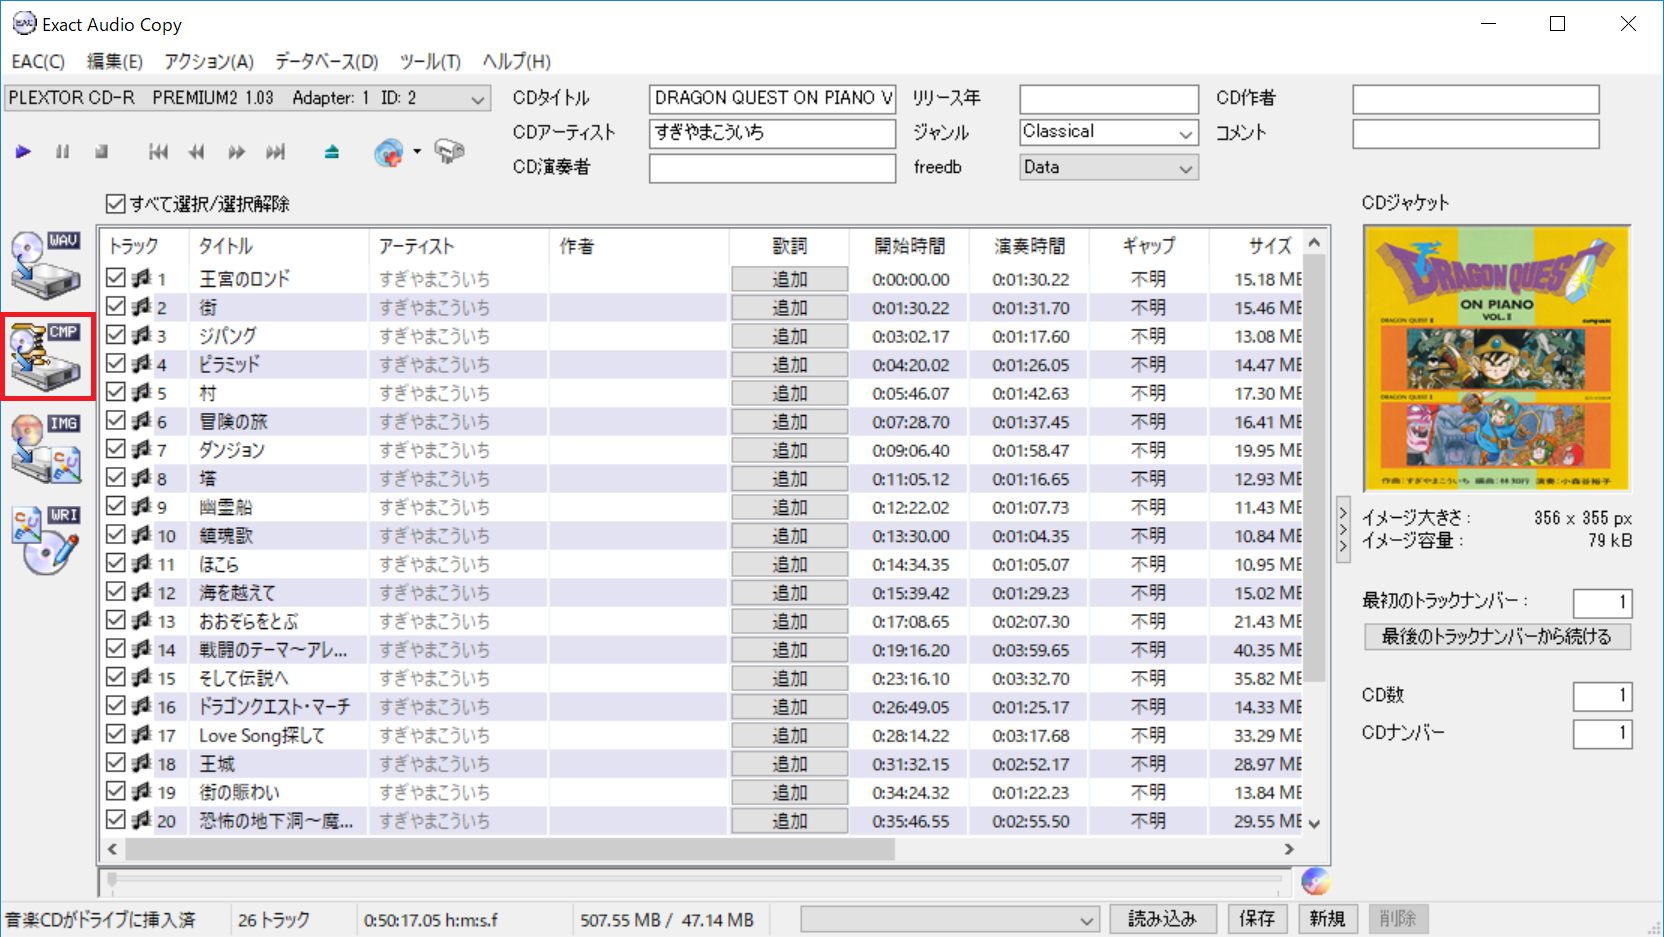The height and width of the screenshot is (937, 1664).
Task: Click the Exact Audio Copy title bar icon
Action: click(x=24, y=24)
